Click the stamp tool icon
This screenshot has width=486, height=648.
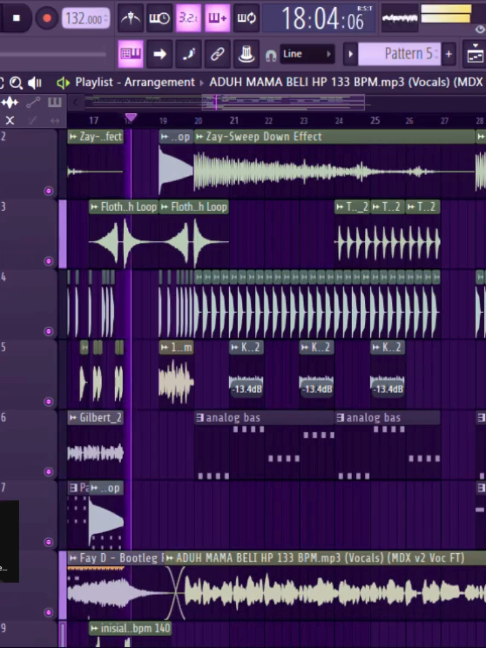coord(246,54)
